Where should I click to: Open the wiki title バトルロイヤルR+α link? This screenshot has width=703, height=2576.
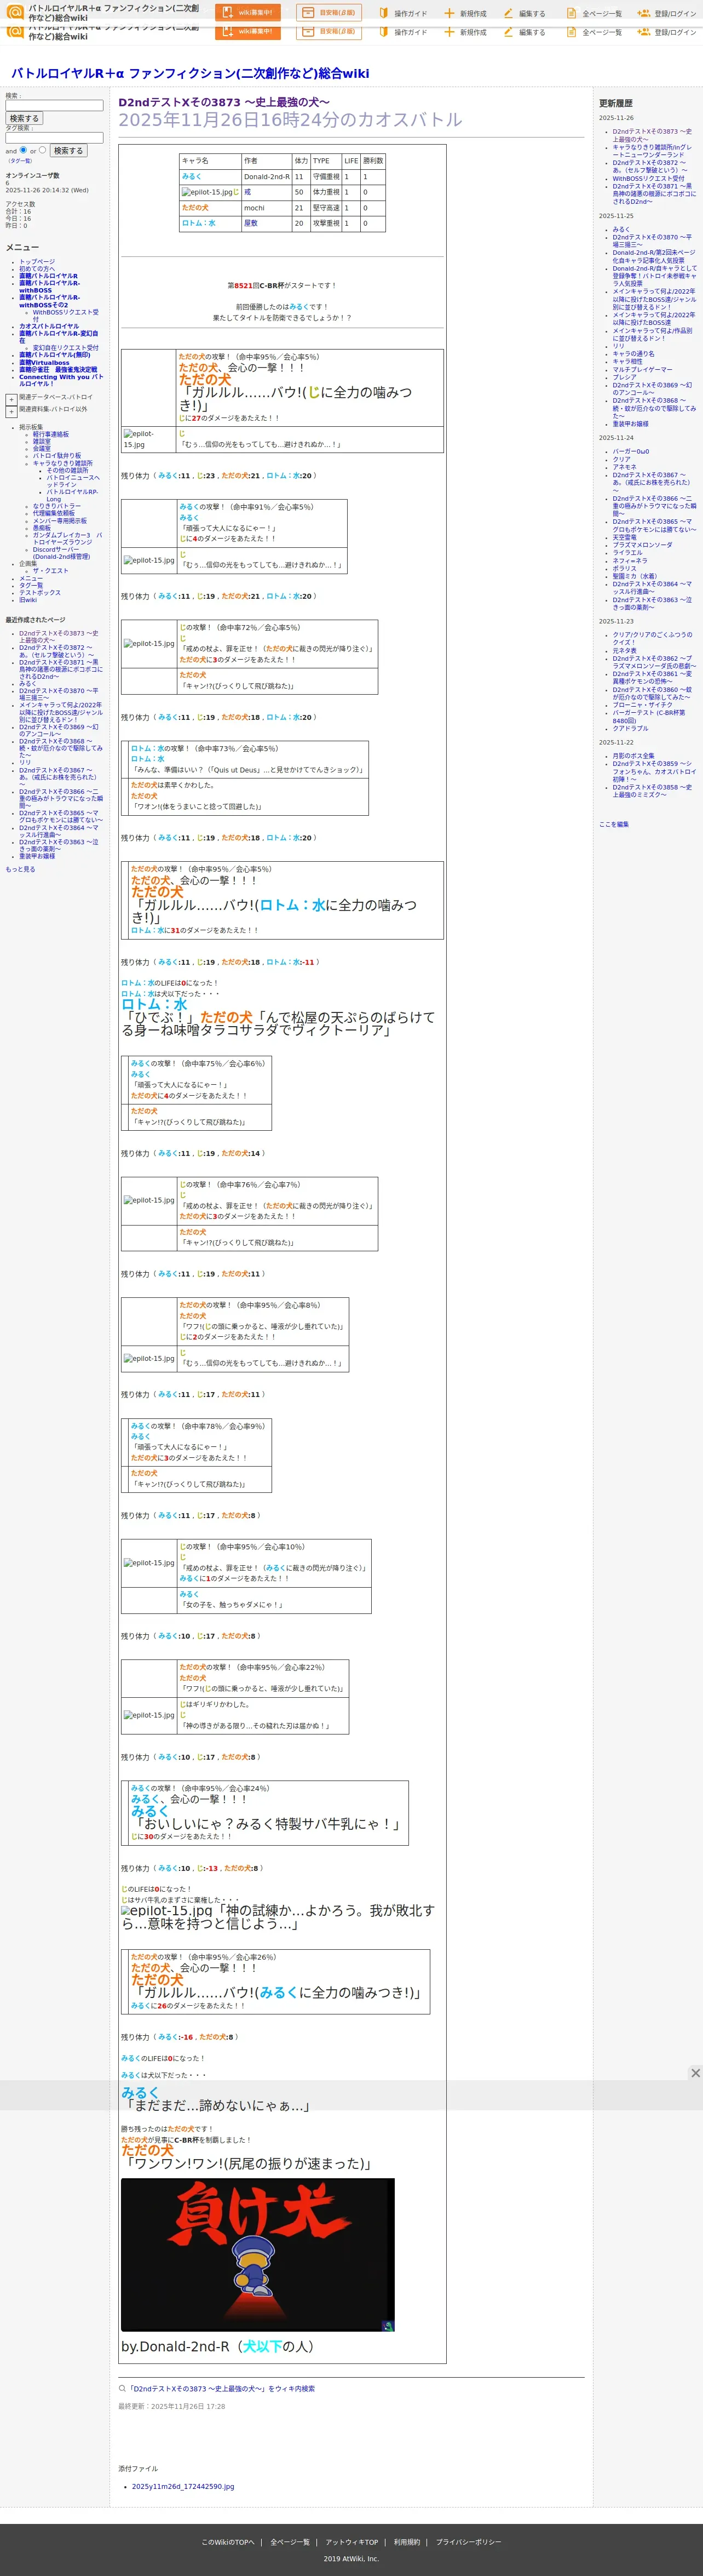[190, 73]
